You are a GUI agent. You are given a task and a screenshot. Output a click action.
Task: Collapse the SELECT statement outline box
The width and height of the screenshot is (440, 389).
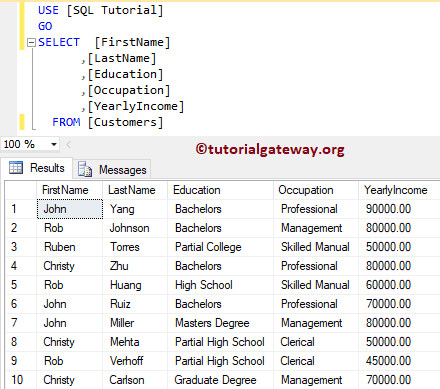pos(31,42)
